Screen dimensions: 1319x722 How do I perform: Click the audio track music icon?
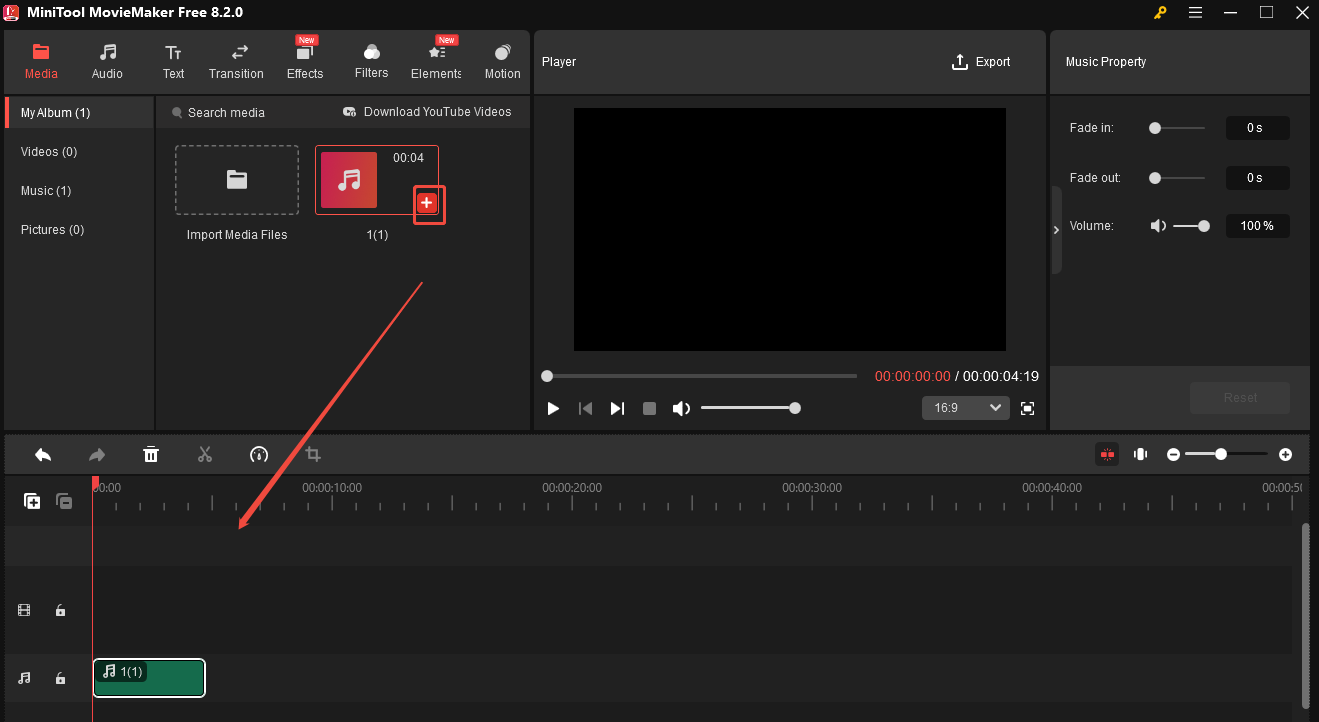tap(24, 678)
